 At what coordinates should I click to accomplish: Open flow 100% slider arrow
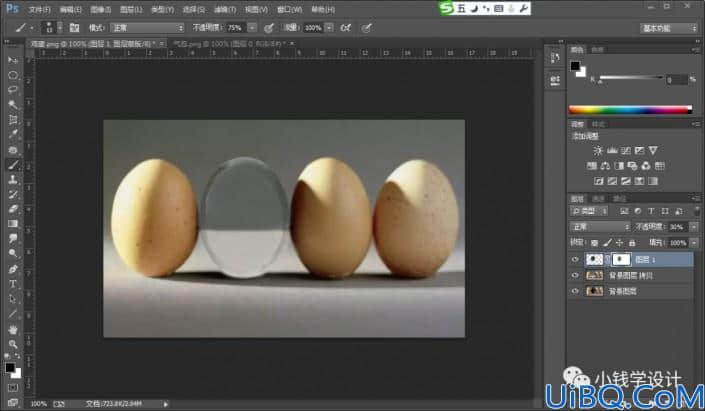tap(330, 28)
